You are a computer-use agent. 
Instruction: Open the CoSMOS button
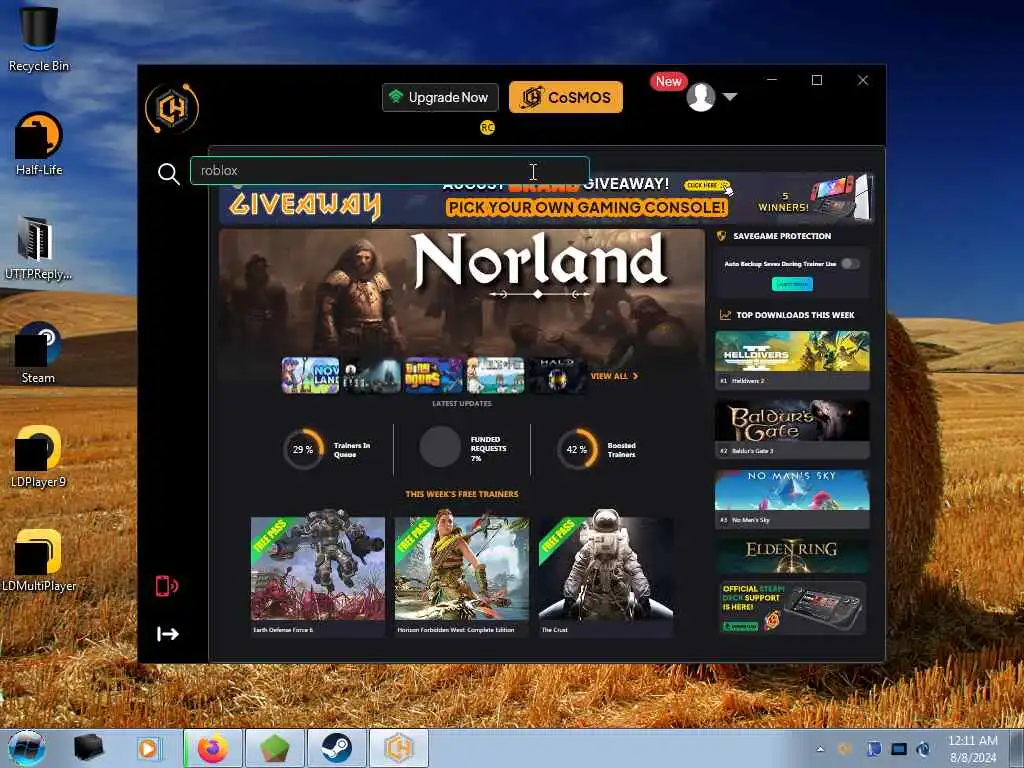566,97
